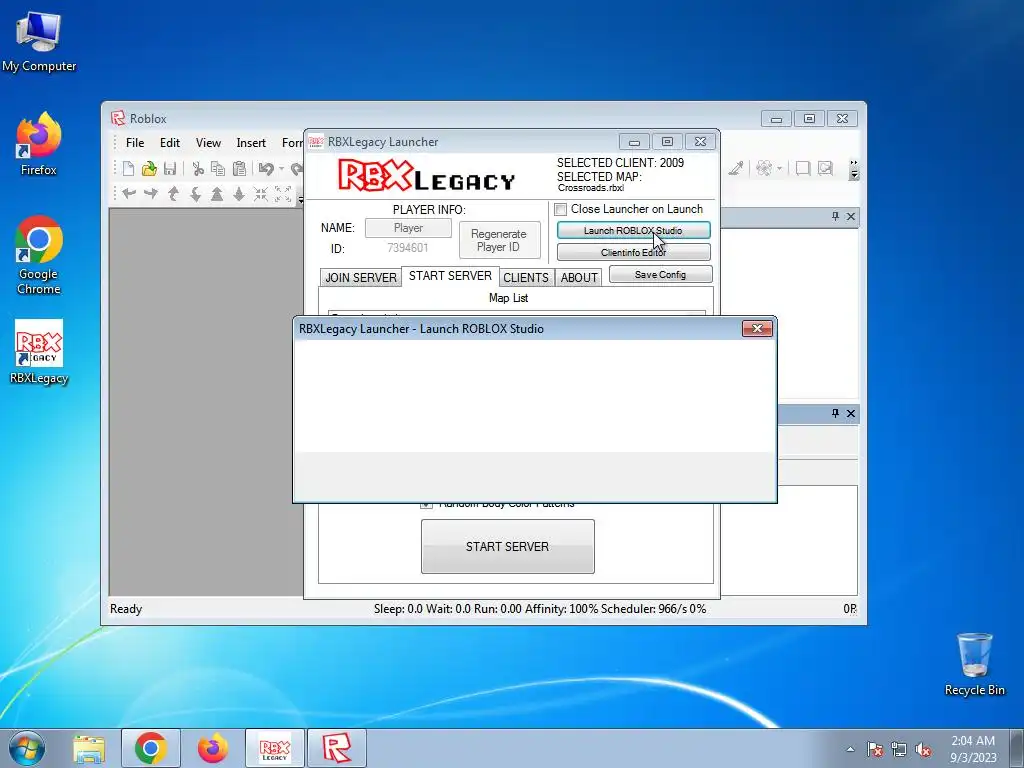1024x768 pixels.
Task: Switch to the ABOUT tab
Action: point(579,278)
